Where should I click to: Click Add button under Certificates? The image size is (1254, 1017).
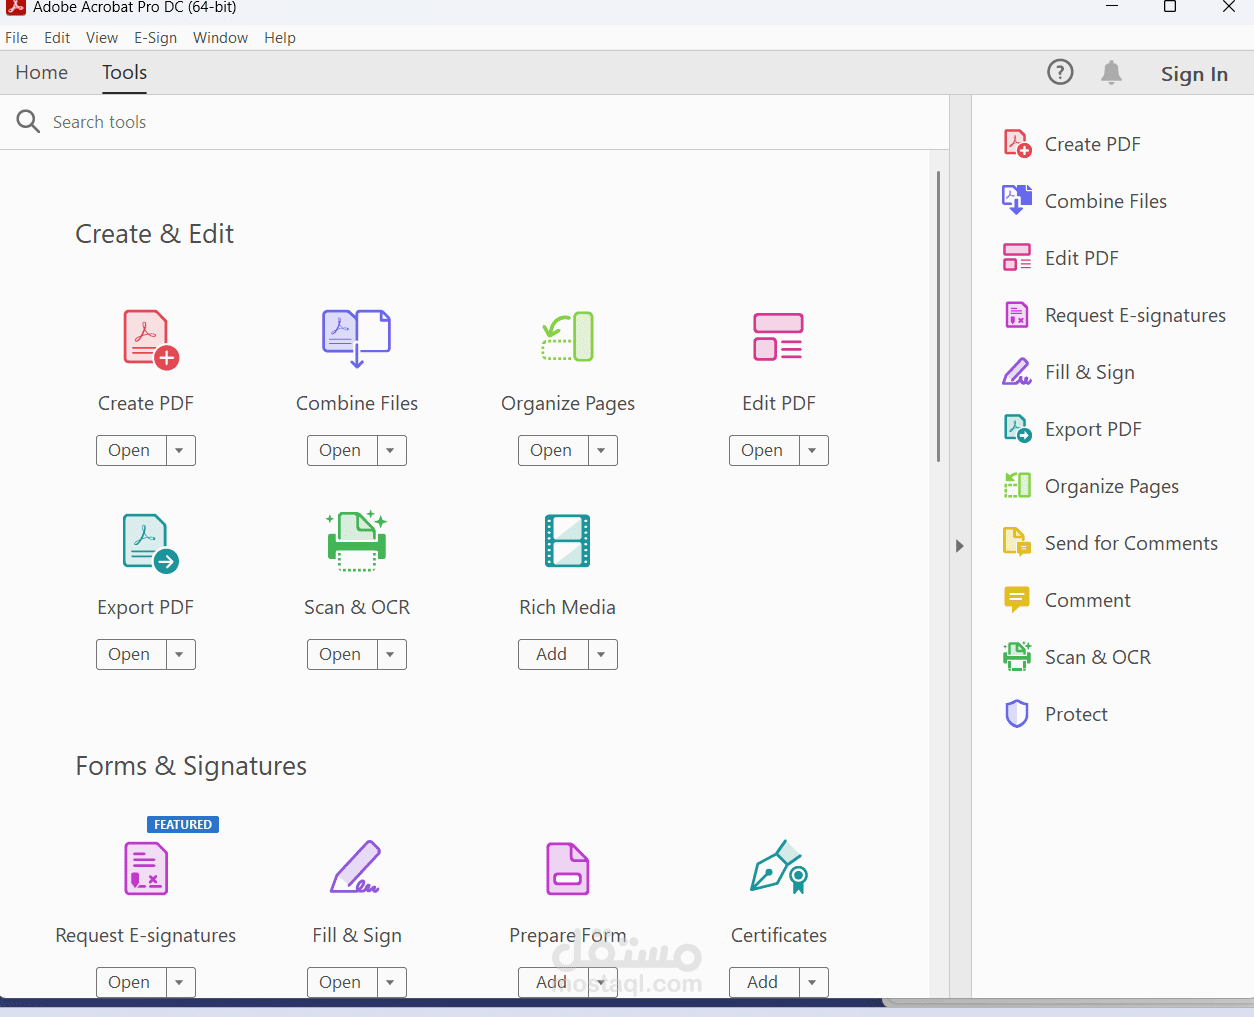click(764, 982)
